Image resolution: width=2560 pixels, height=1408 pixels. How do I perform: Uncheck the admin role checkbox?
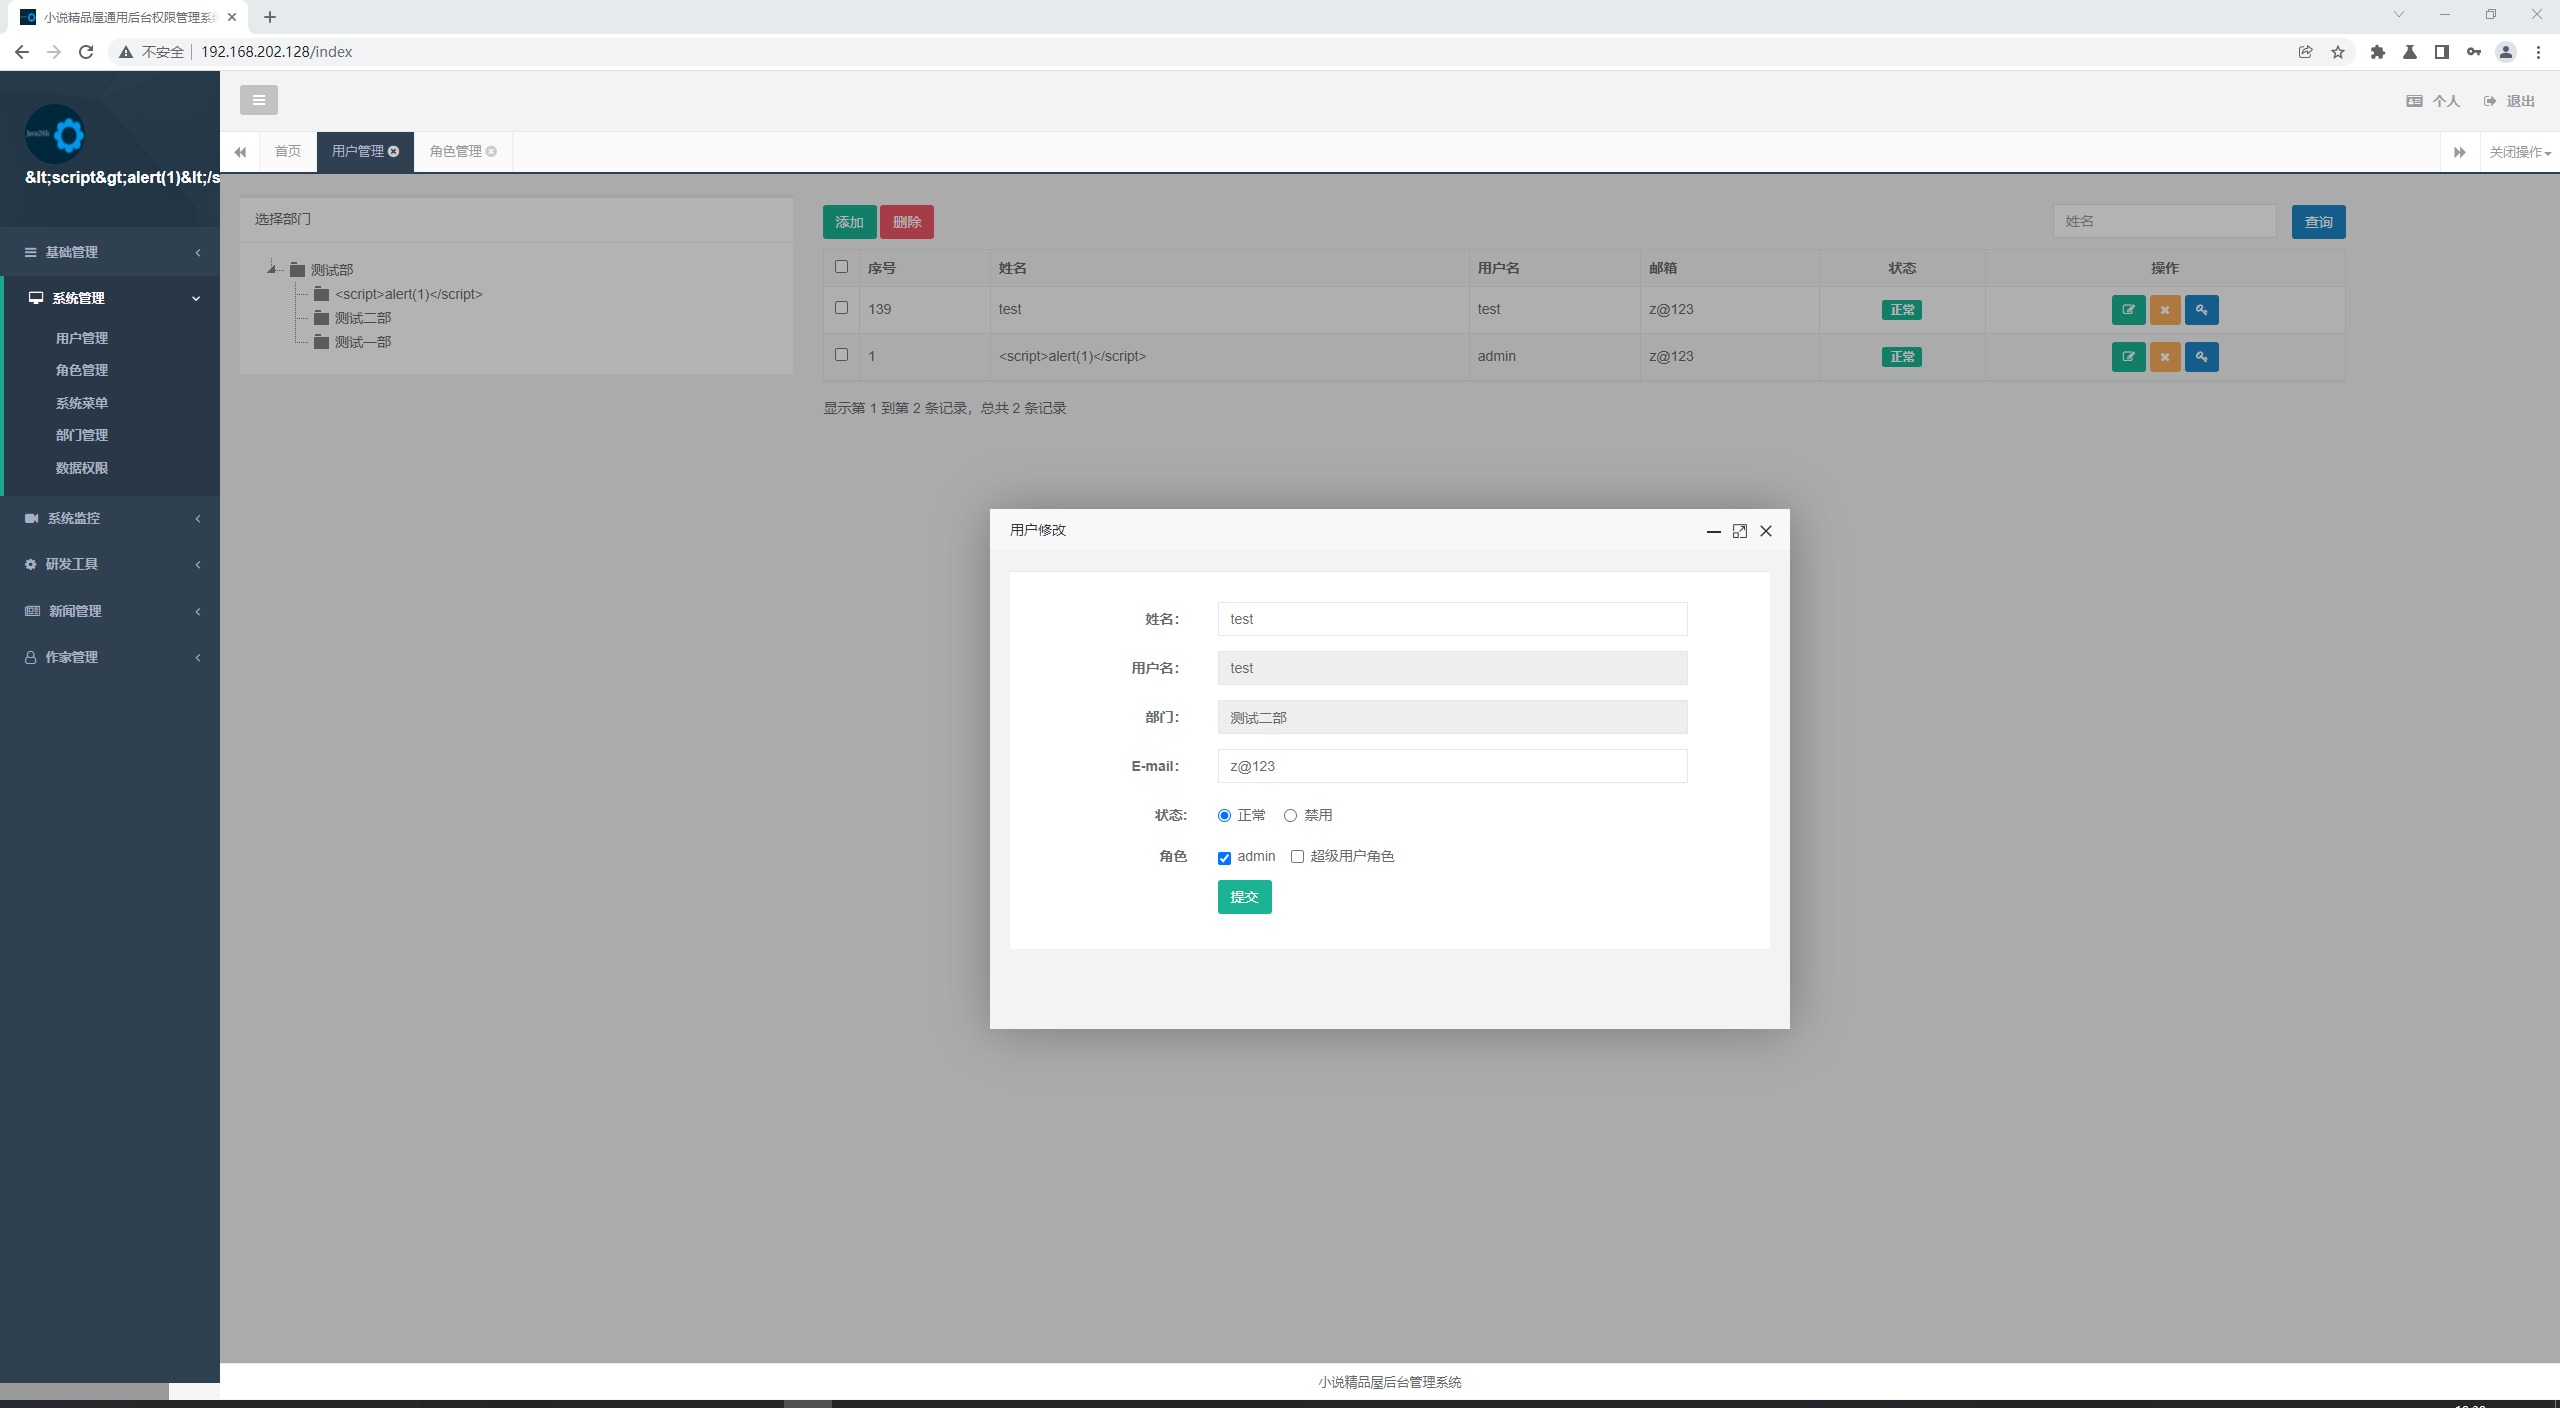(1224, 858)
